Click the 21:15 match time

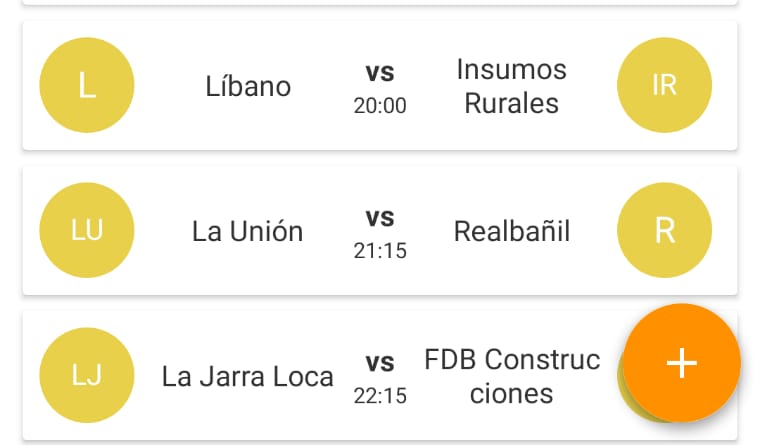coord(380,251)
